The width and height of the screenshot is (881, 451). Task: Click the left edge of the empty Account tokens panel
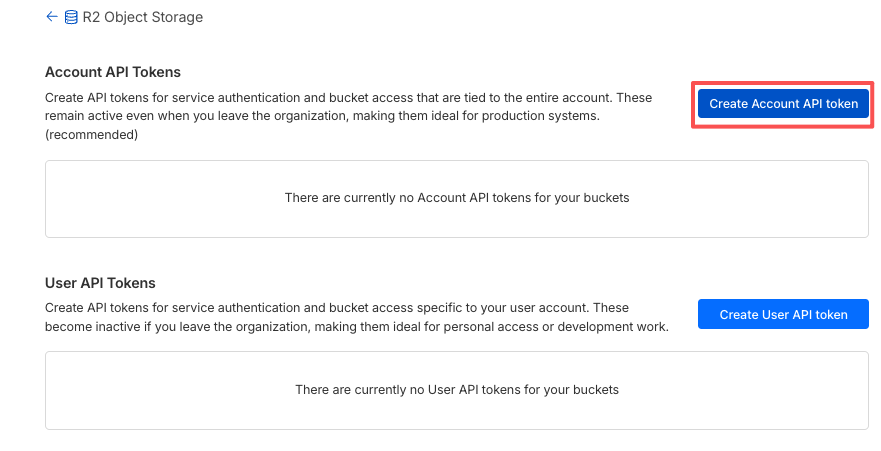click(48, 199)
